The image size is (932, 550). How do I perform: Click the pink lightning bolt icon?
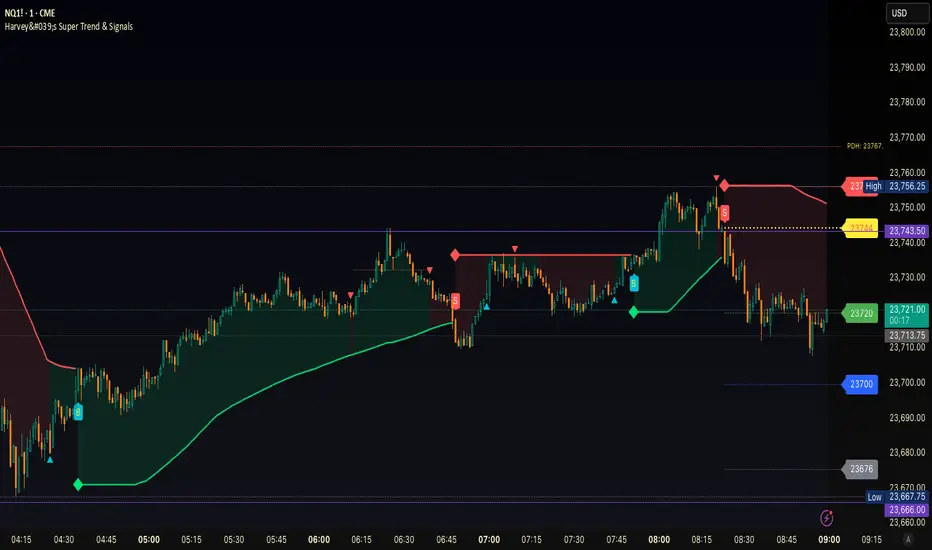(826, 518)
